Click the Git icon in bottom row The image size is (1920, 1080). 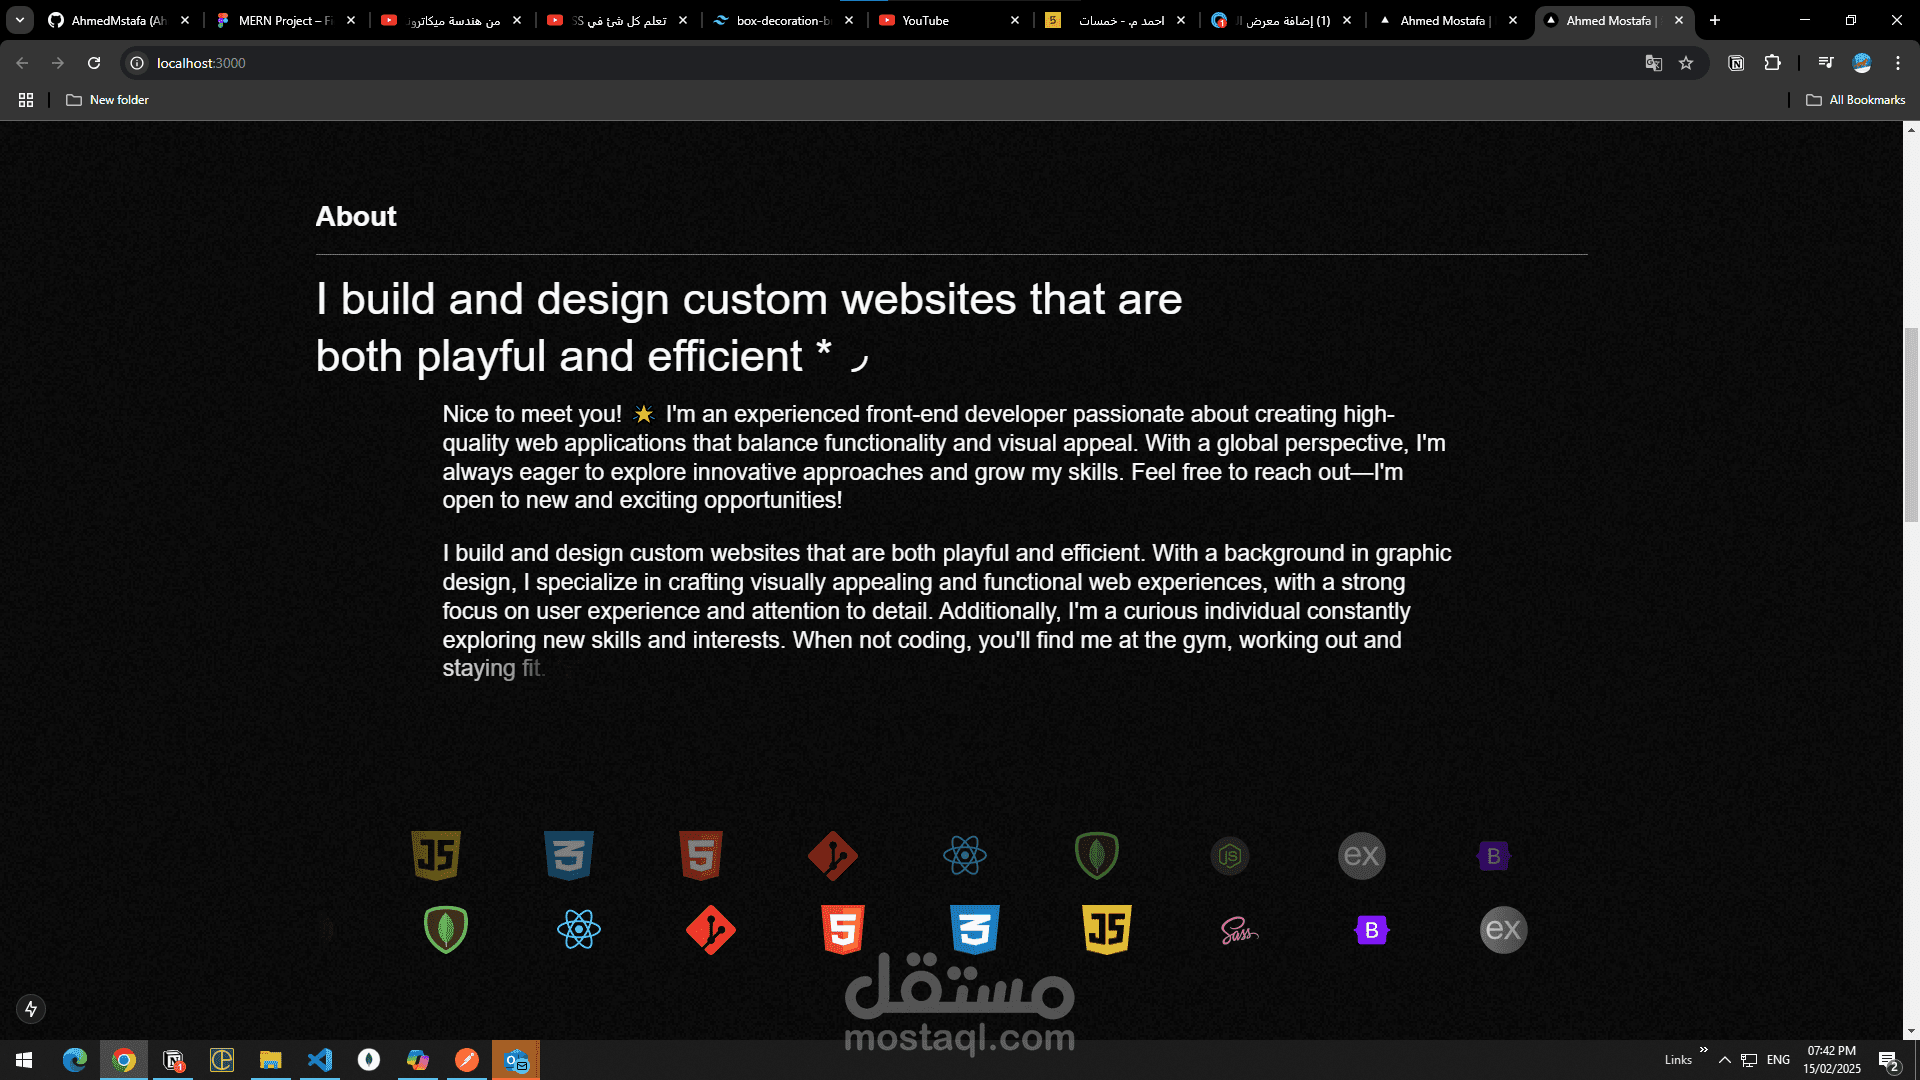(711, 930)
